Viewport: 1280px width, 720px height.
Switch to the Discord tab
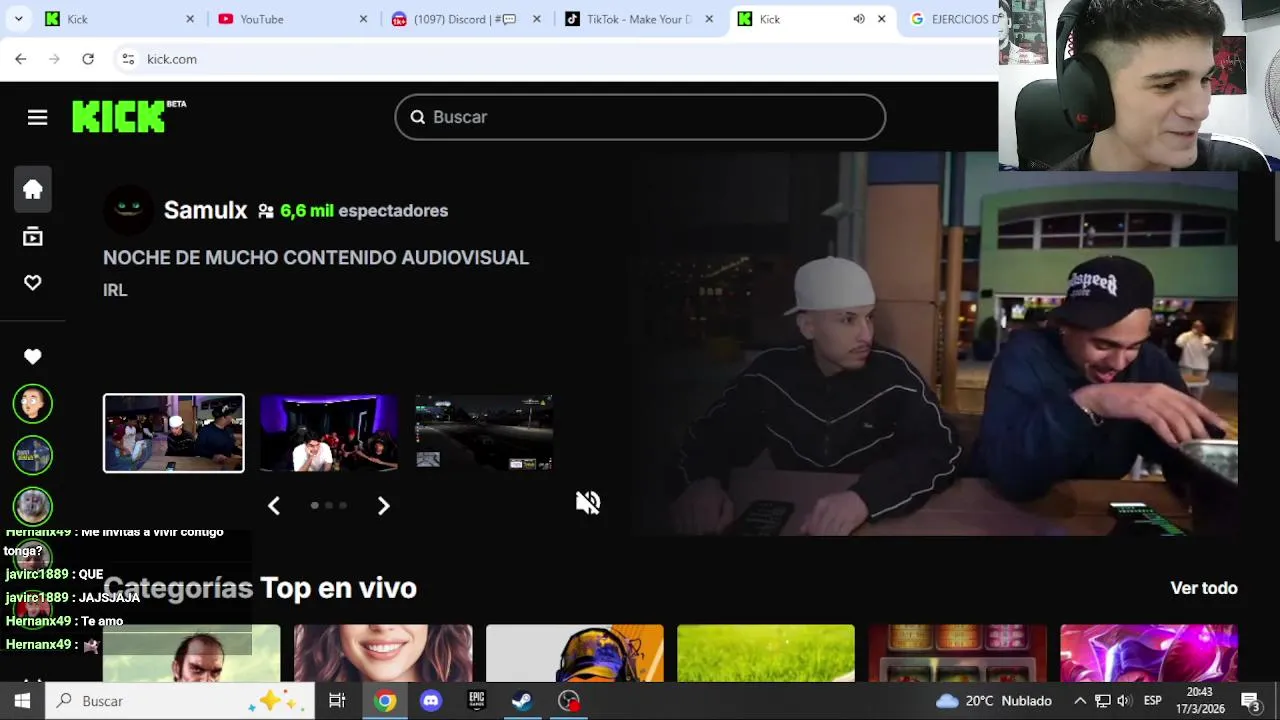(x=465, y=19)
